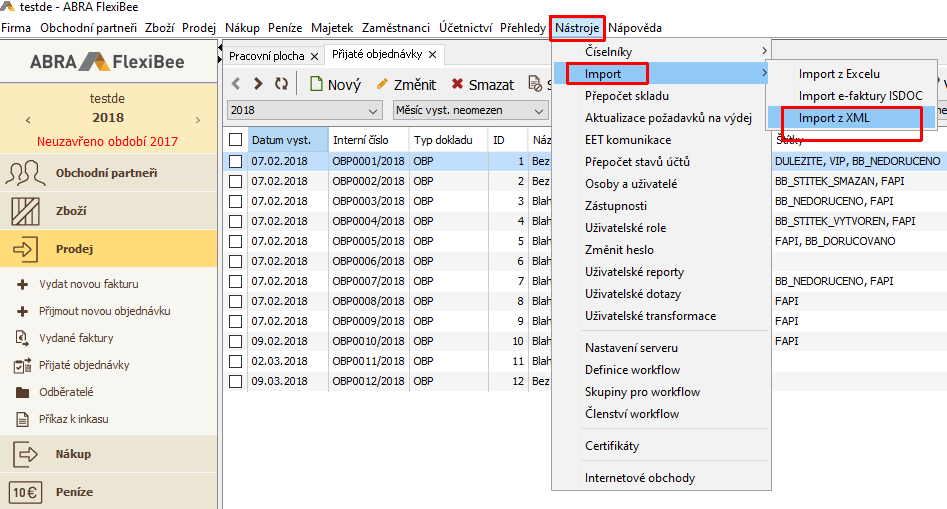Check the box for row OBP0005/2018

coord(236,241)
